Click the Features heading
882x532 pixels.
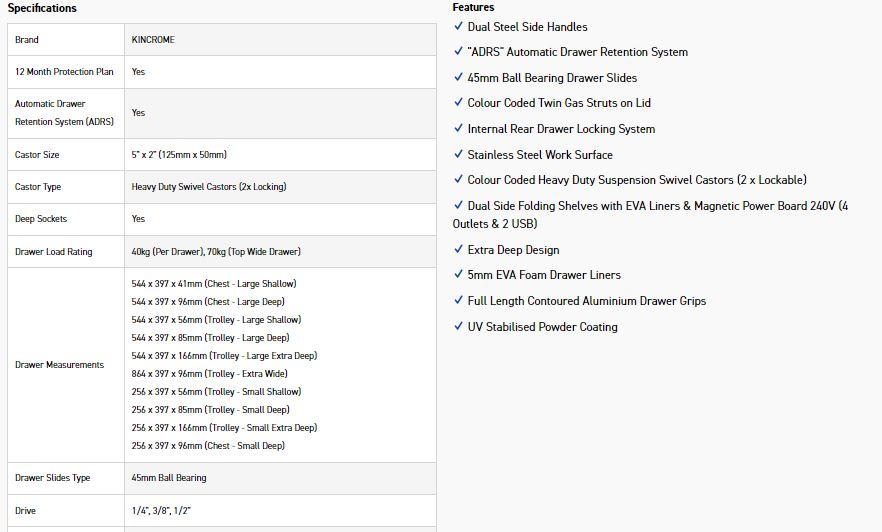[473, 7]
